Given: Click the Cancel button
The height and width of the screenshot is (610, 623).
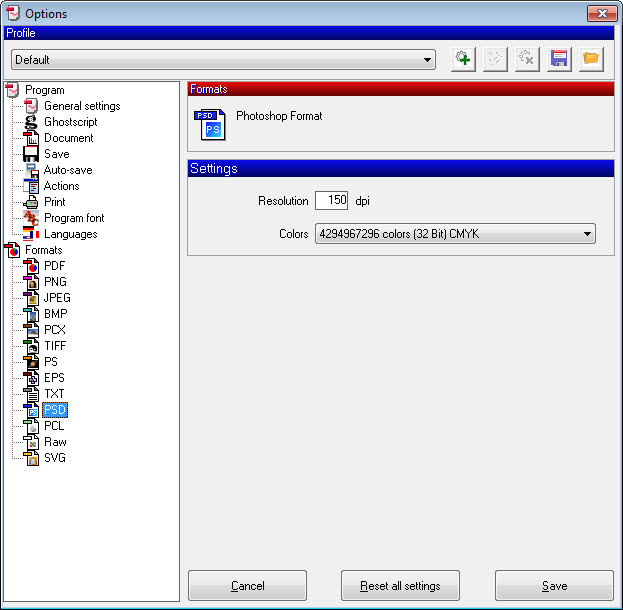Looking at the screenshot, I should click(x=247, y=585).
